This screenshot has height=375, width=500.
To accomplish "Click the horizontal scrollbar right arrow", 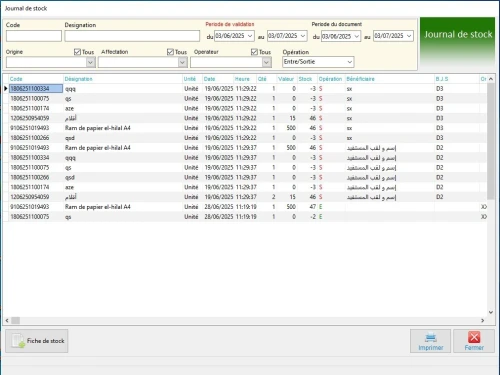I will 482,321.
